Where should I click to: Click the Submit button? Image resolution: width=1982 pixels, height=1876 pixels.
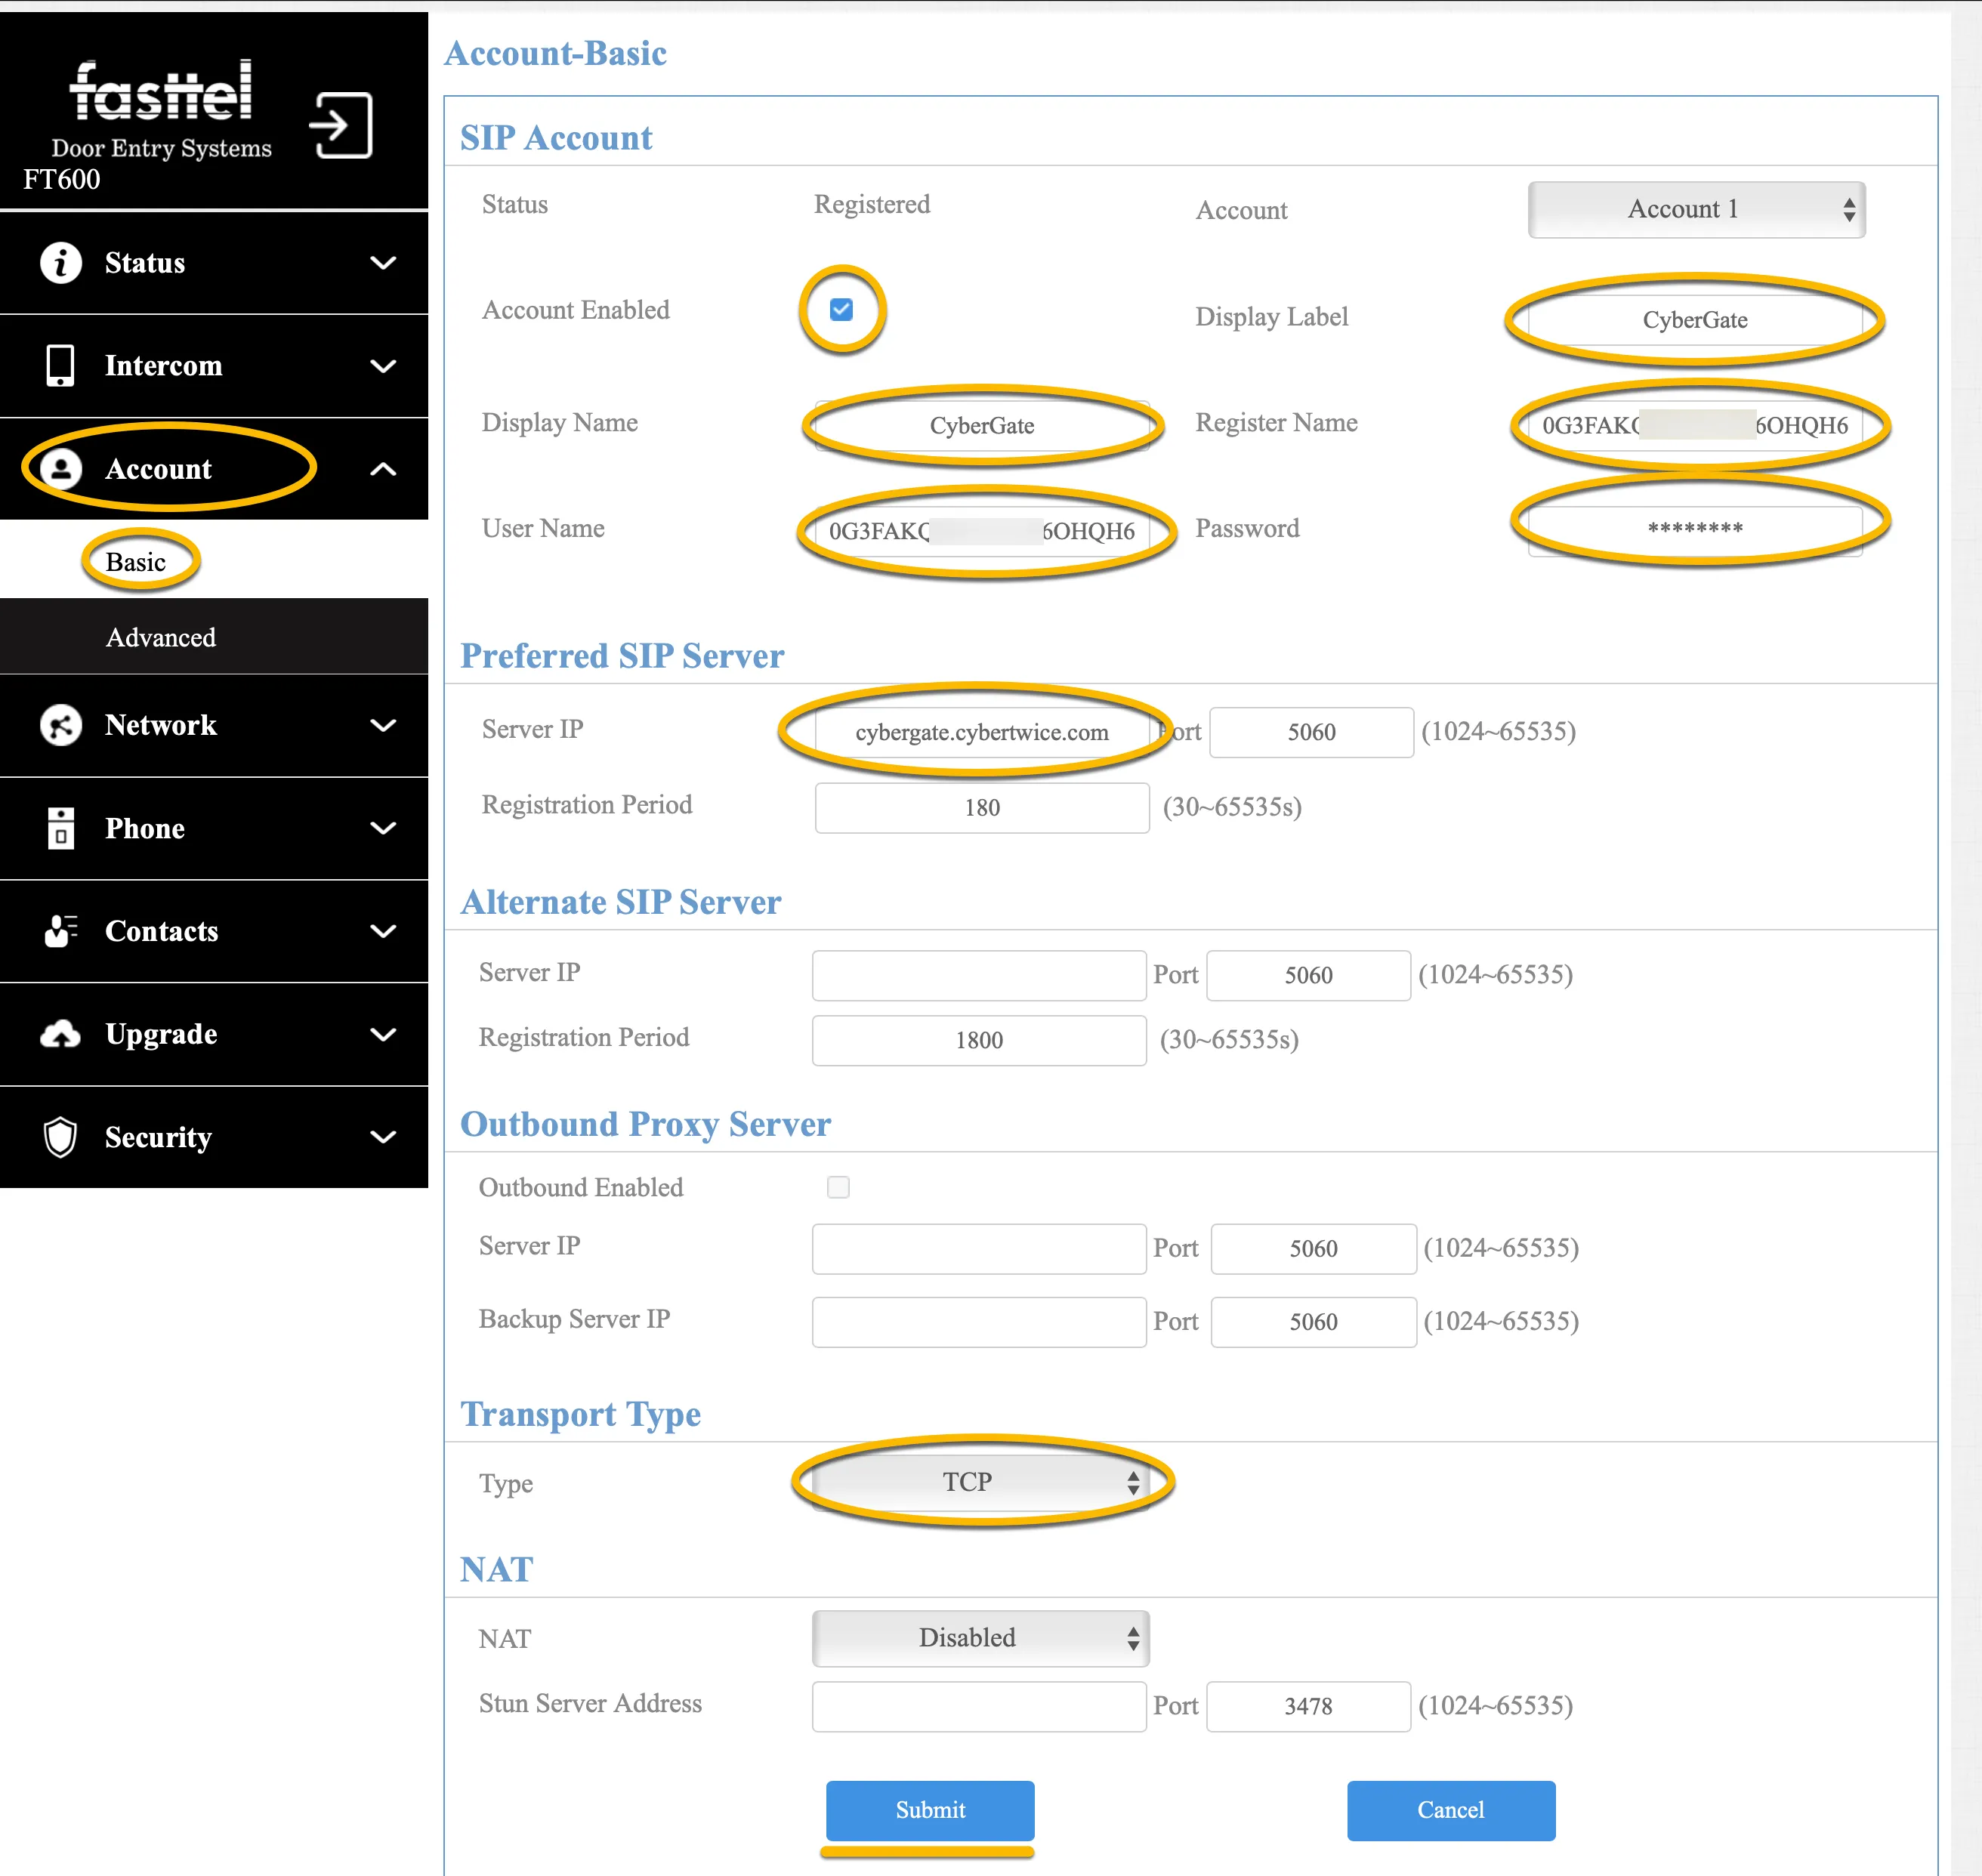pos(930,1810)
